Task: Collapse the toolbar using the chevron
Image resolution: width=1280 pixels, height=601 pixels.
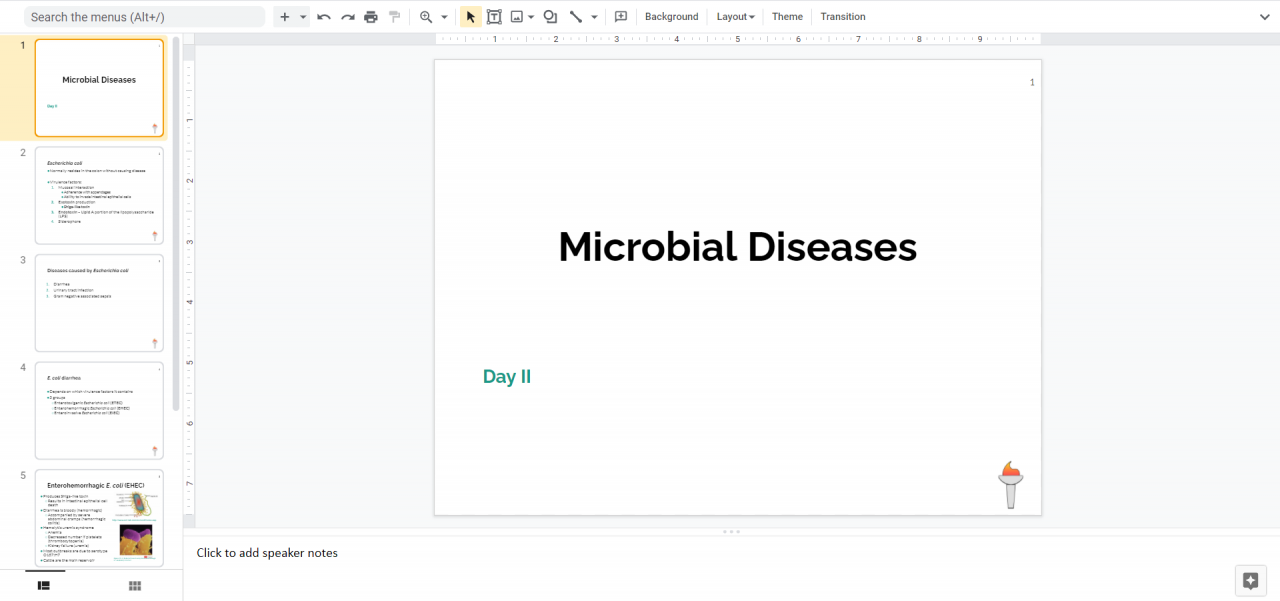Action: pos(1265,17)
